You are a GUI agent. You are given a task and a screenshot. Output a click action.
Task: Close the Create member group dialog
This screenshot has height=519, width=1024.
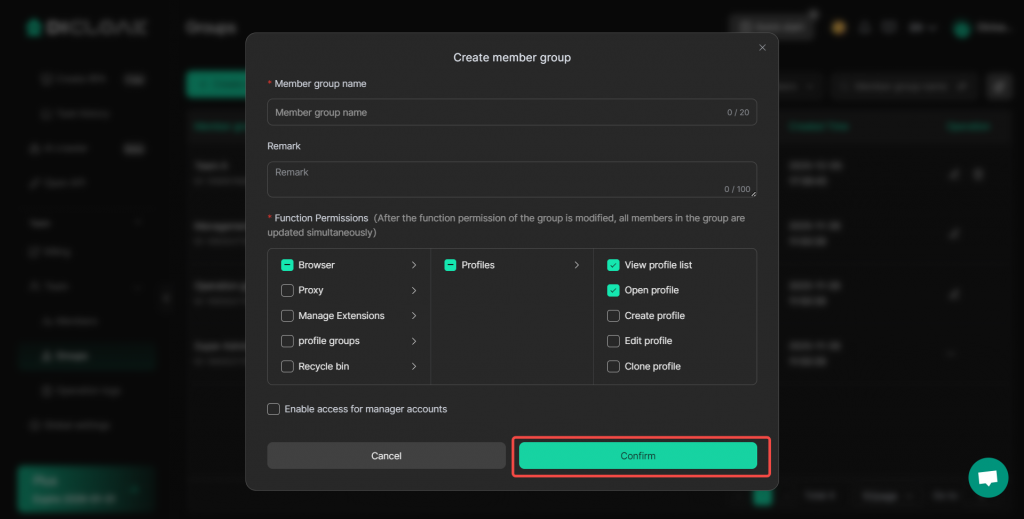coord(762,47)
